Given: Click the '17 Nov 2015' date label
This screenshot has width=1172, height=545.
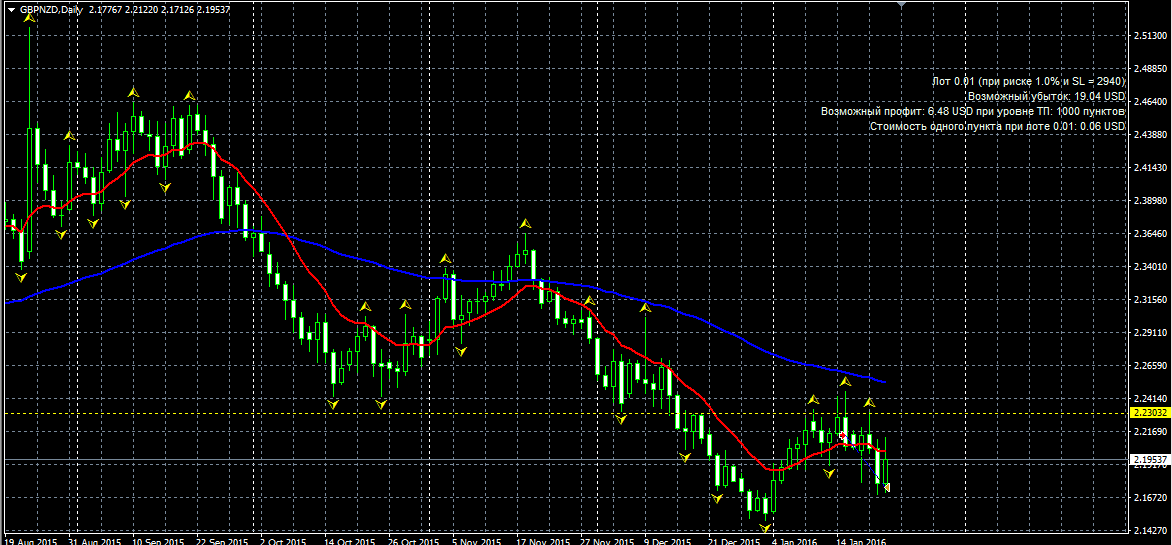Looking at the screenshot, I should (x=542, y=541).
